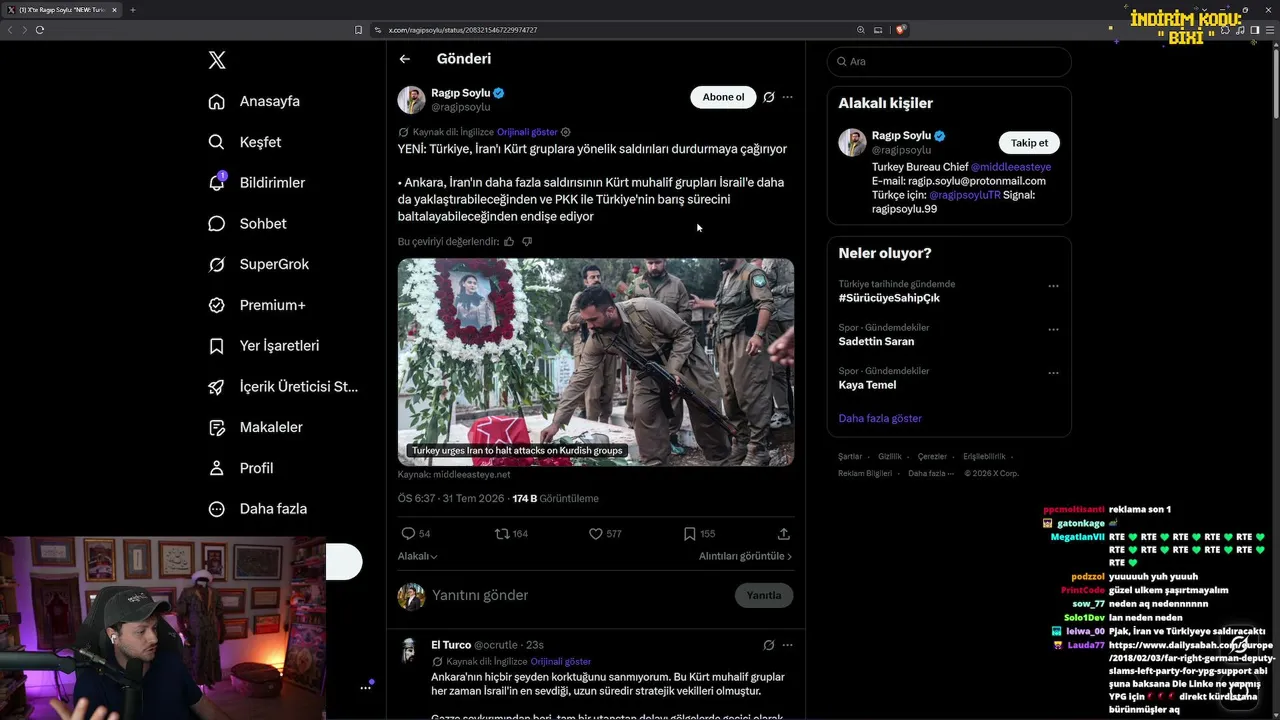Open the Makaleler article icon
The width and height of the screenshot is (1280, 720).
(x=216, y=427)
